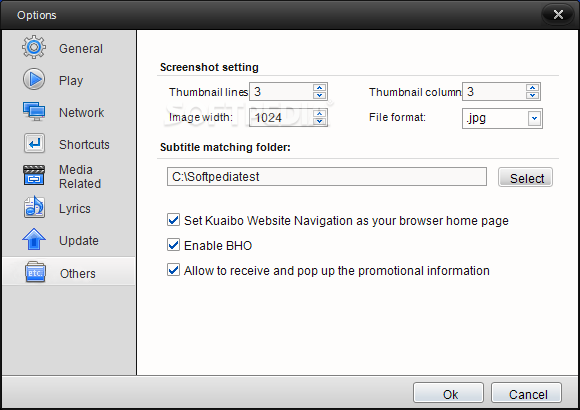Open the Media Related clapperboard icon
The image size is (580, 410).
pyautogui.click(x=34, y=175)
